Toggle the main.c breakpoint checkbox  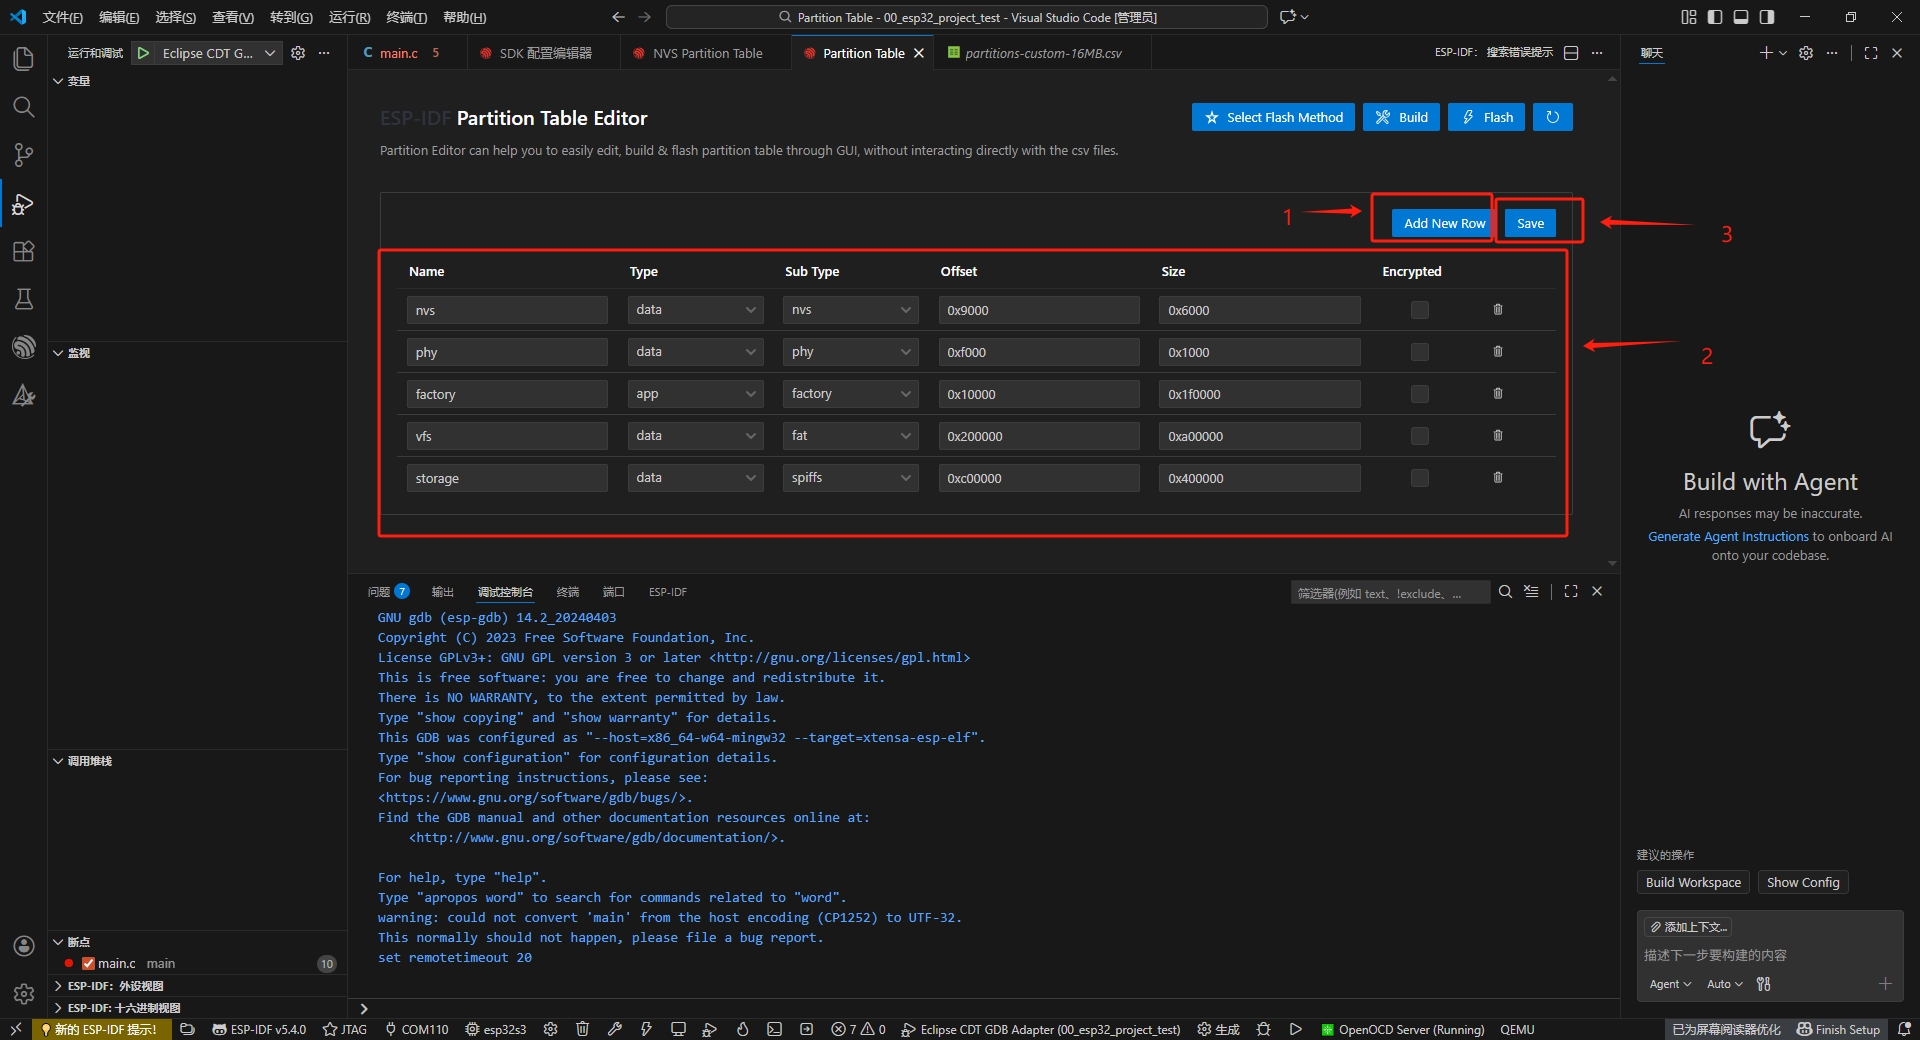coord(88,963)
